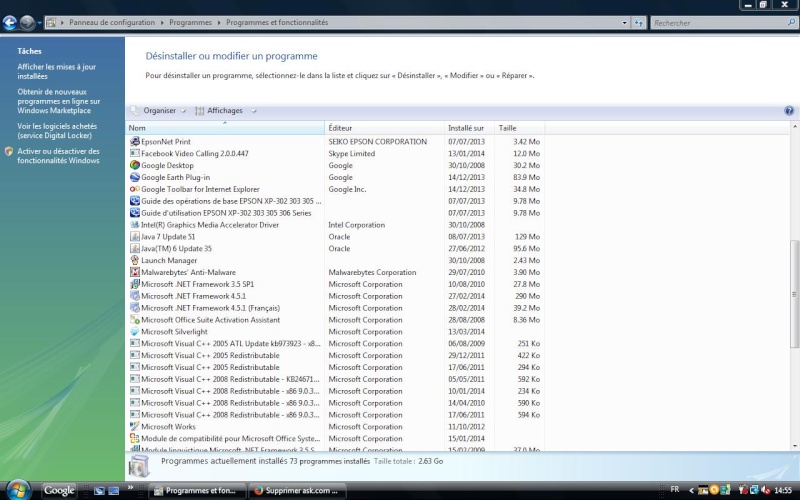Open Obtenir de nouveaux programmes en ligne

point(59,101)
